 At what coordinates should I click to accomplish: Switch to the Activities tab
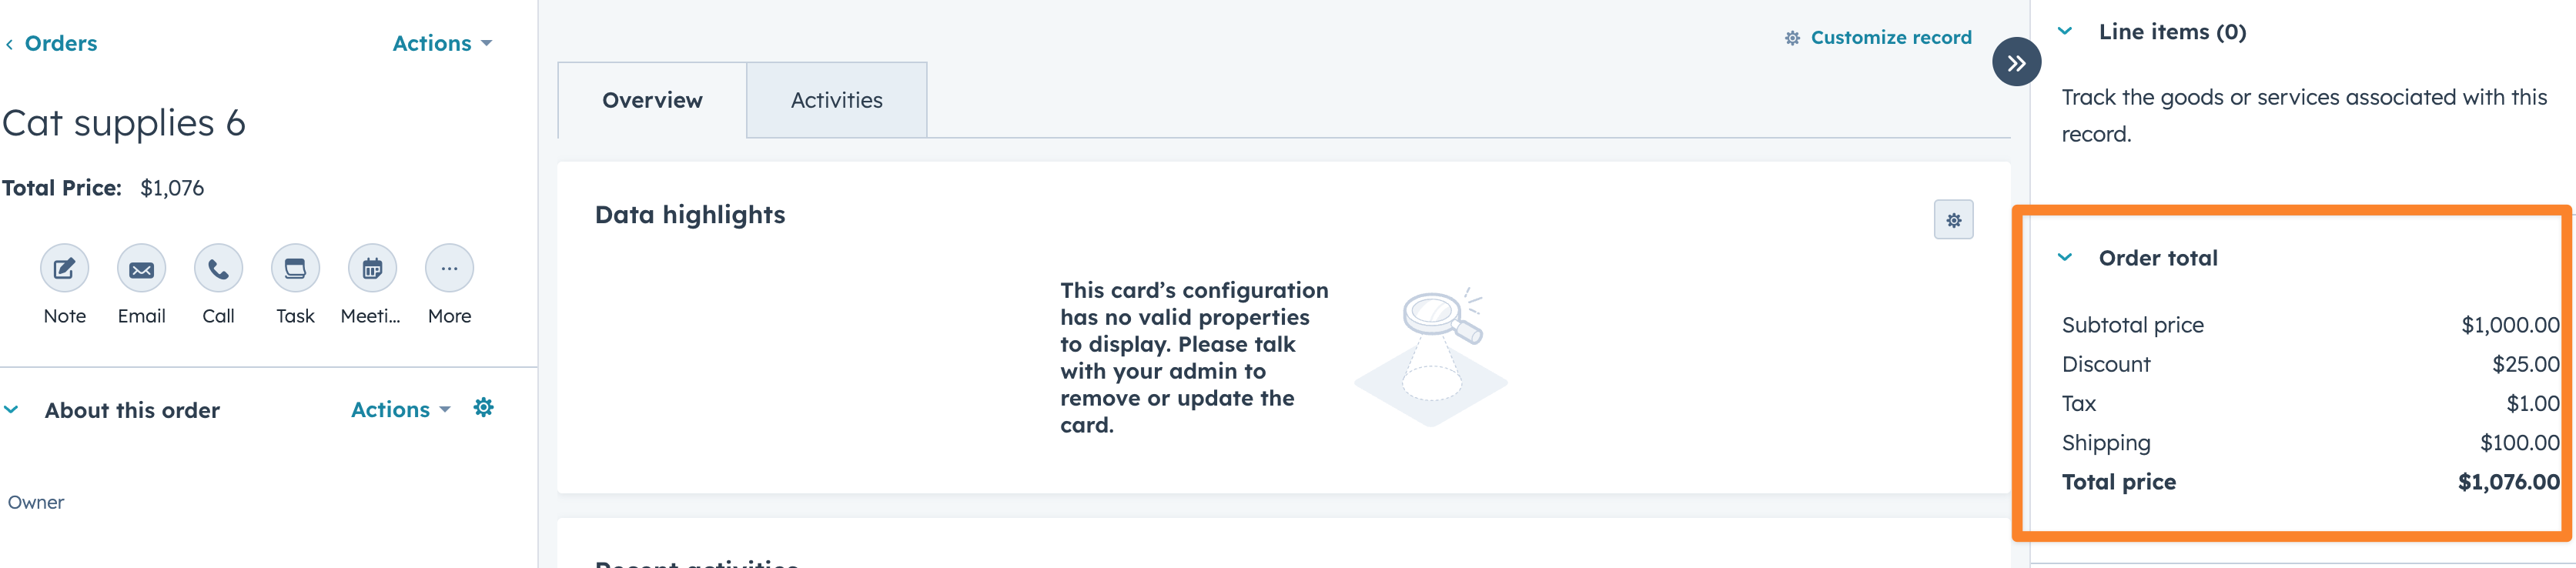[x=837, y=99]
